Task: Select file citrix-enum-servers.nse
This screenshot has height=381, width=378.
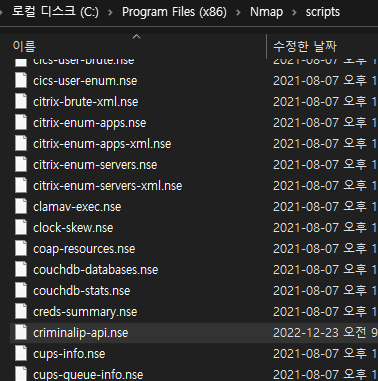Action: coord(95,165)
